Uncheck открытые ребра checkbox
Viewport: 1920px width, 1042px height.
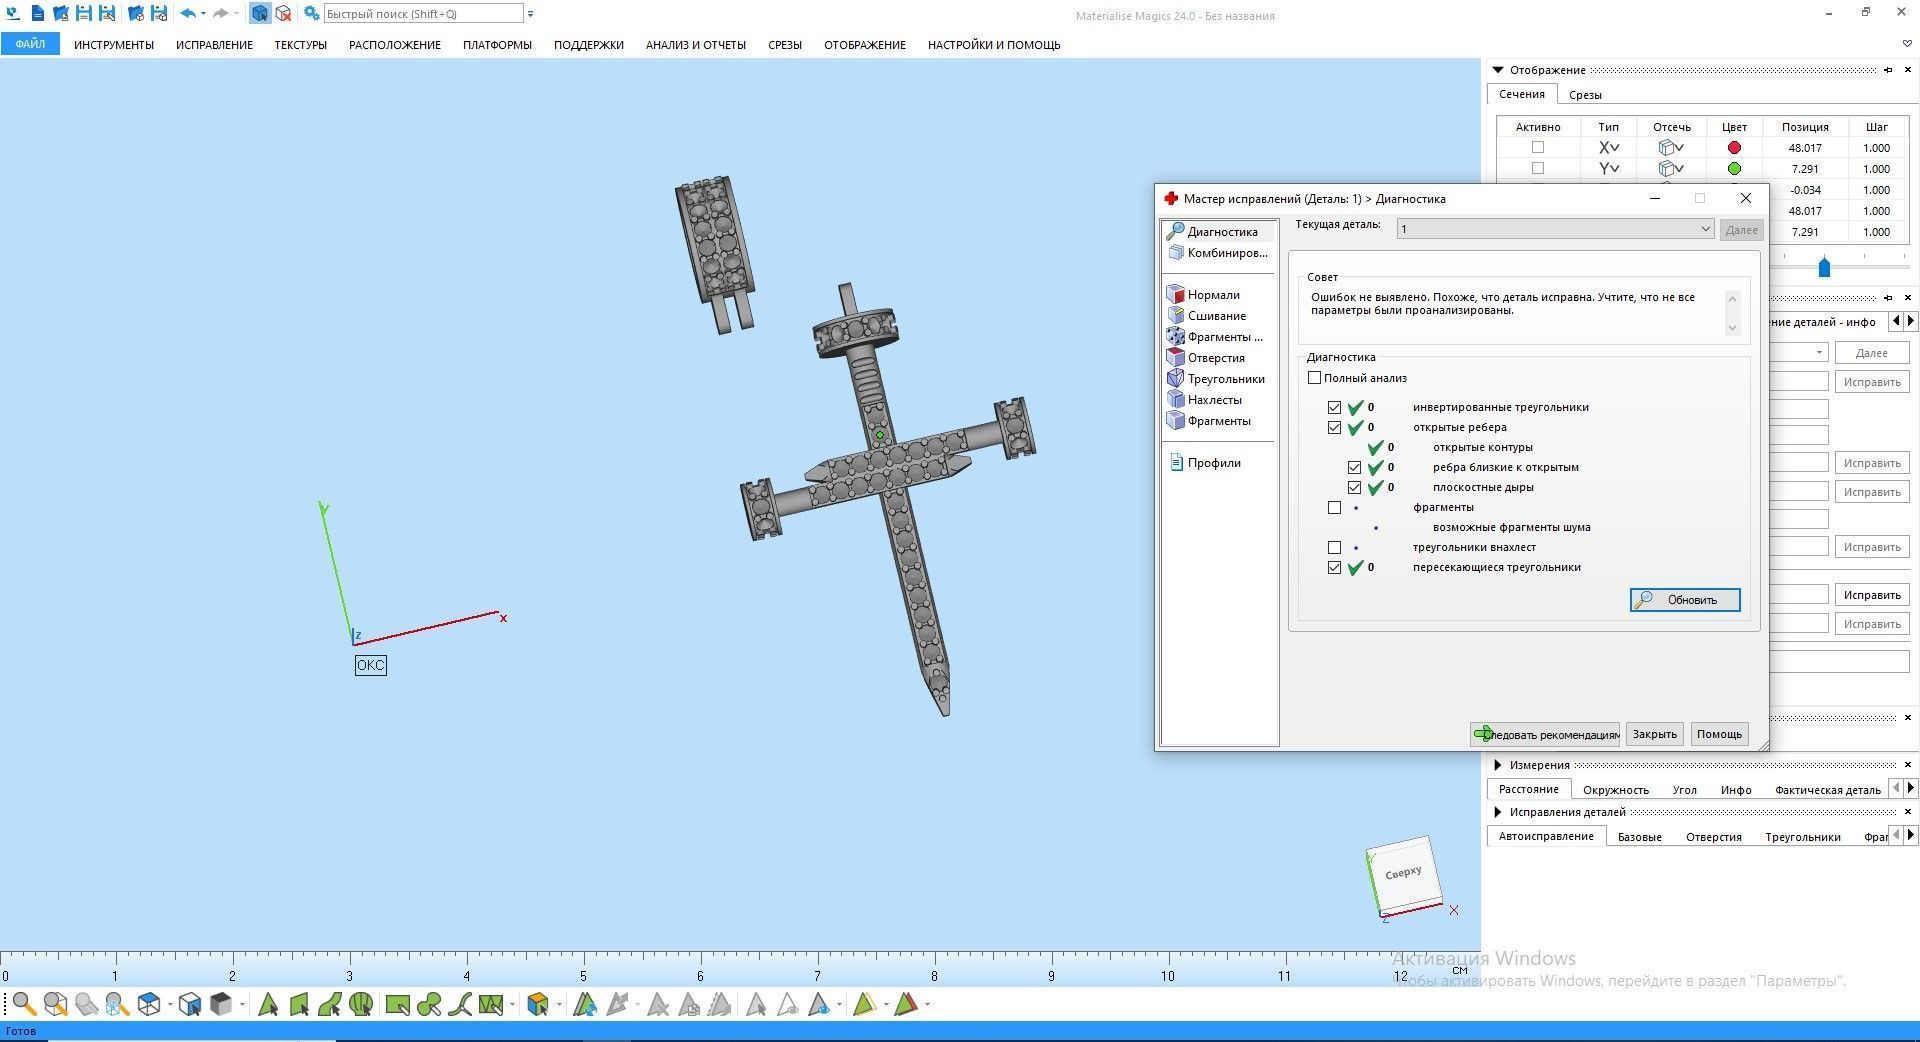(1334, 427)
